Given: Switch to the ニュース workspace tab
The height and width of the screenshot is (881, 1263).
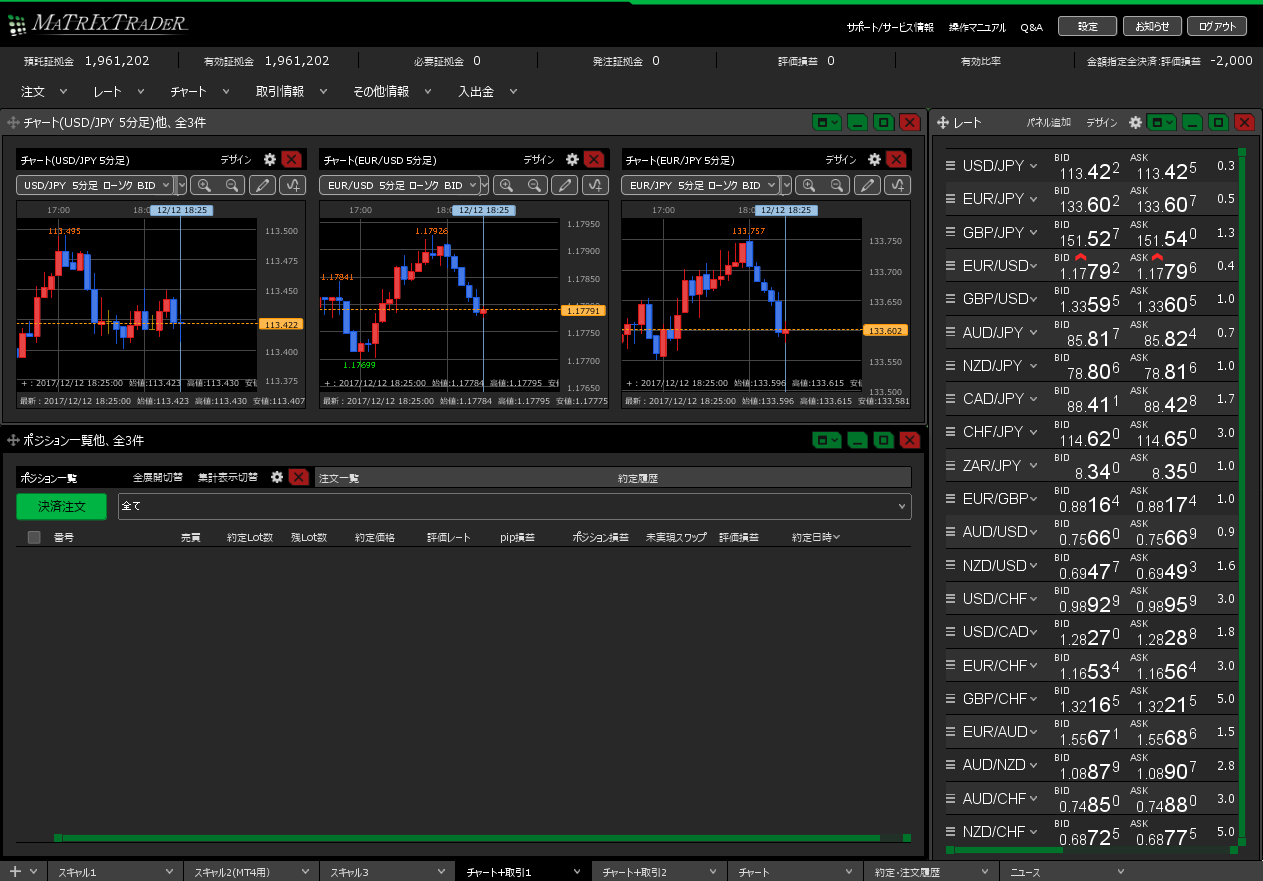Looking at the screenshot, I should point(1067,872).
